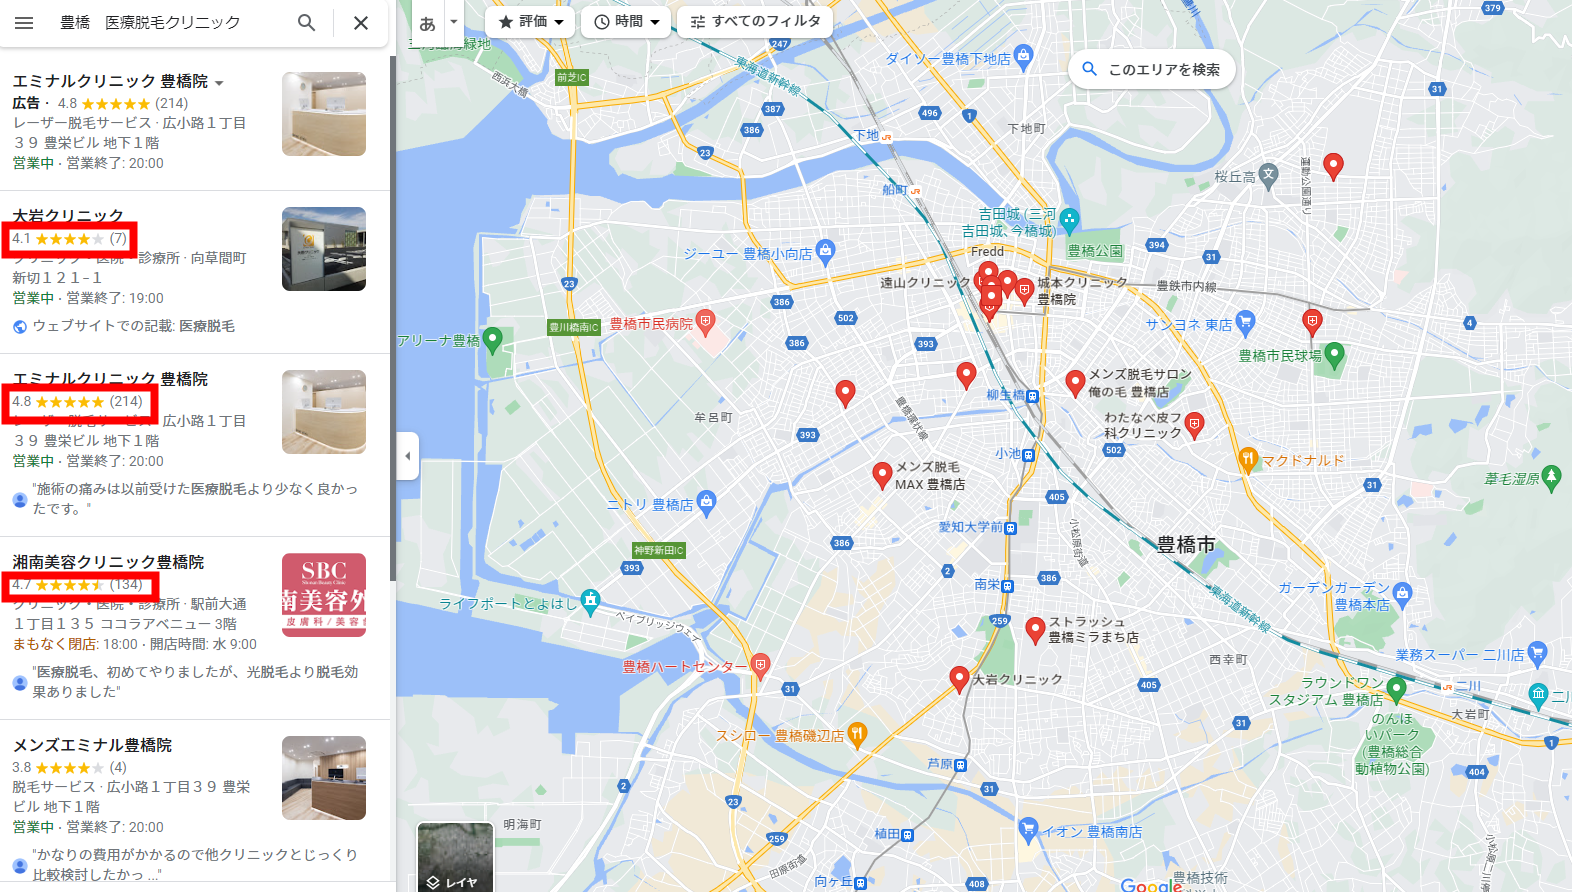Open the レイヤ layers thumbnail
The width and height of the screenshot is (1572, 892).
coord(455,857)
